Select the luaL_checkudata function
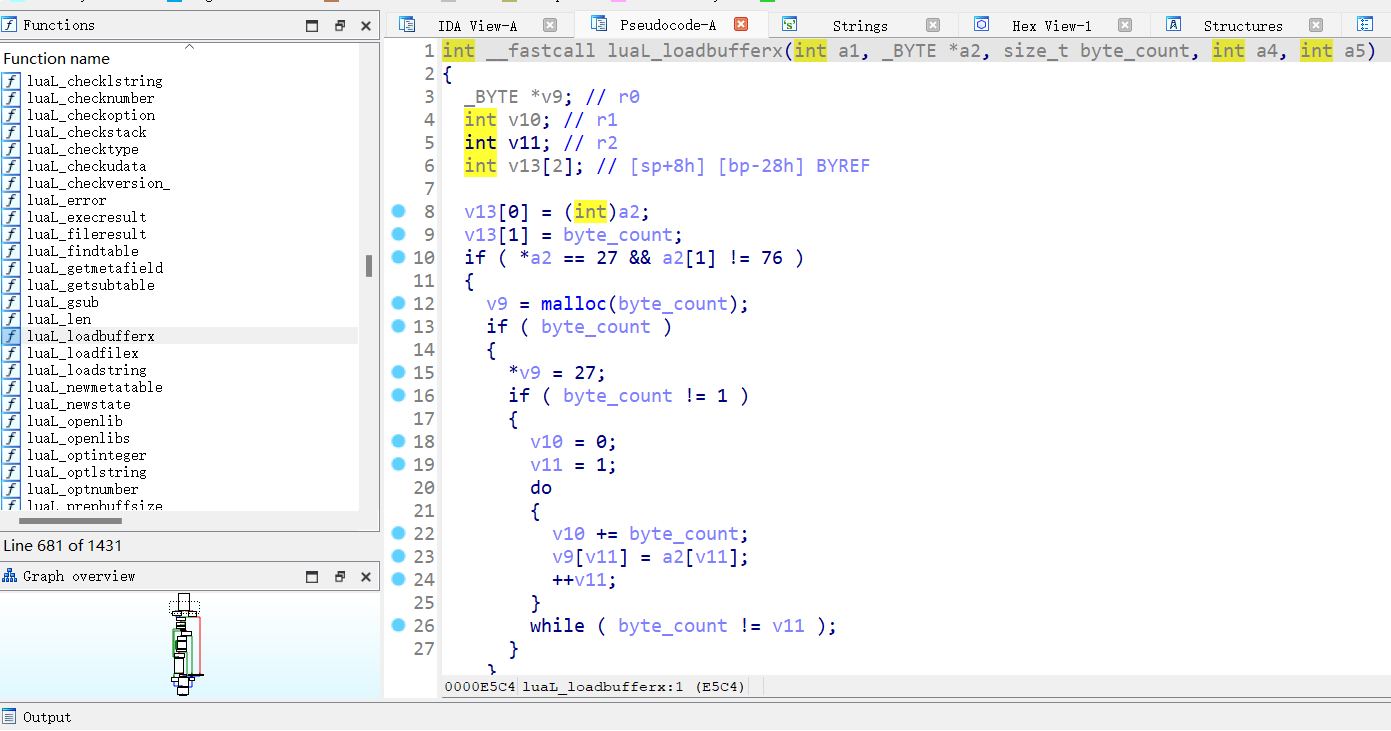1391x731 pixels. [86, 166]
